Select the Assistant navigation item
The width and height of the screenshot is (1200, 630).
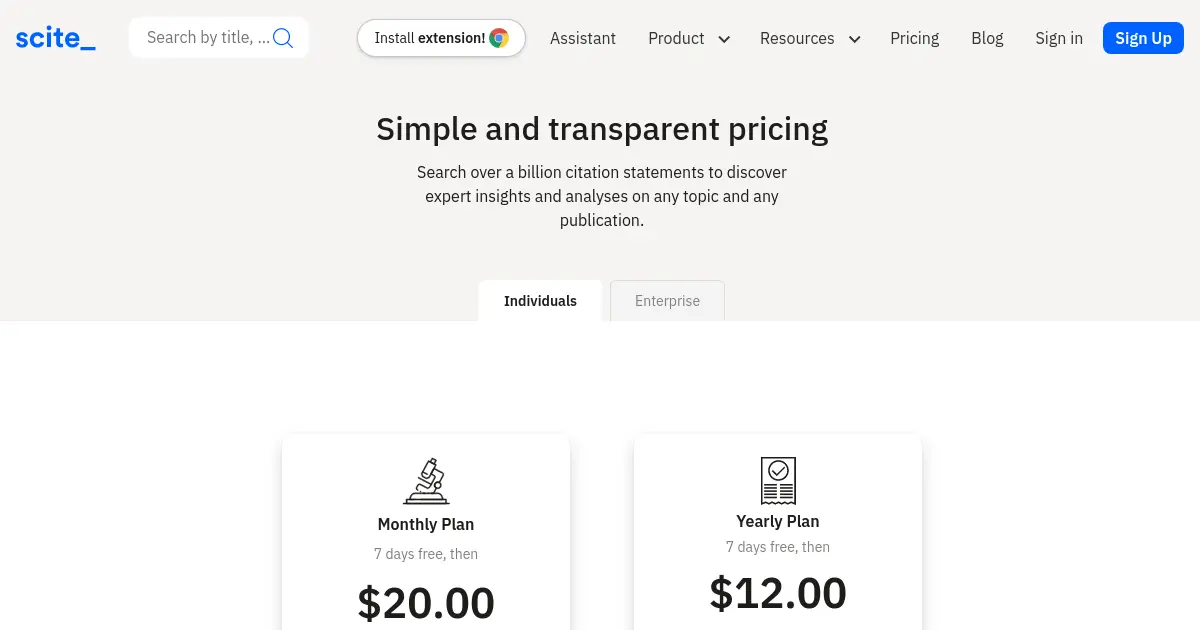(x=583, y=38)
